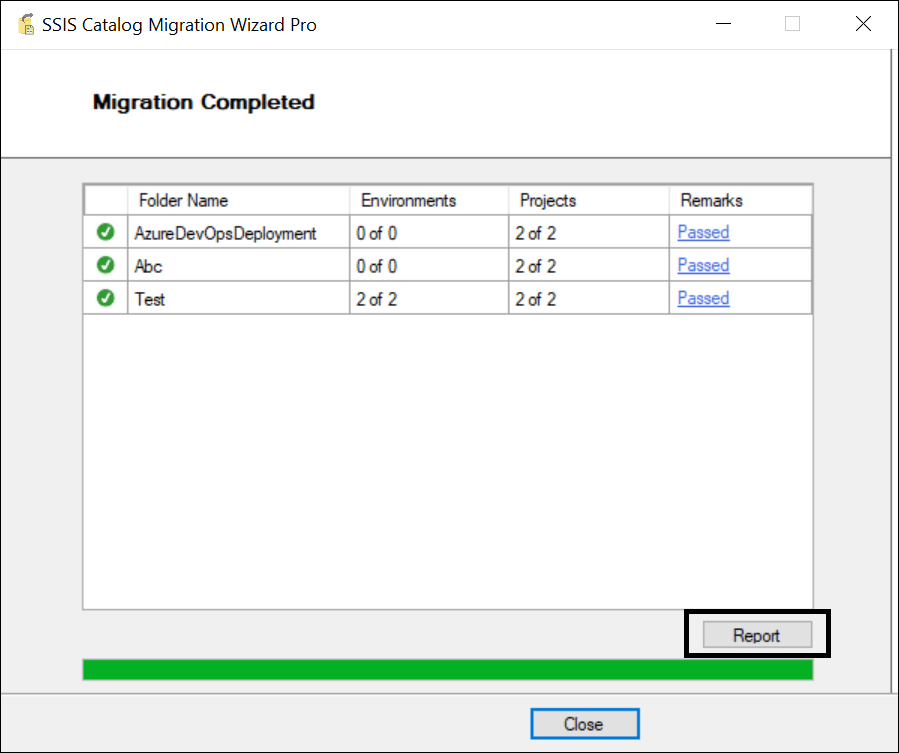Open the Passed link for Abc folder

pyautogui.click(x=703, y=265)
